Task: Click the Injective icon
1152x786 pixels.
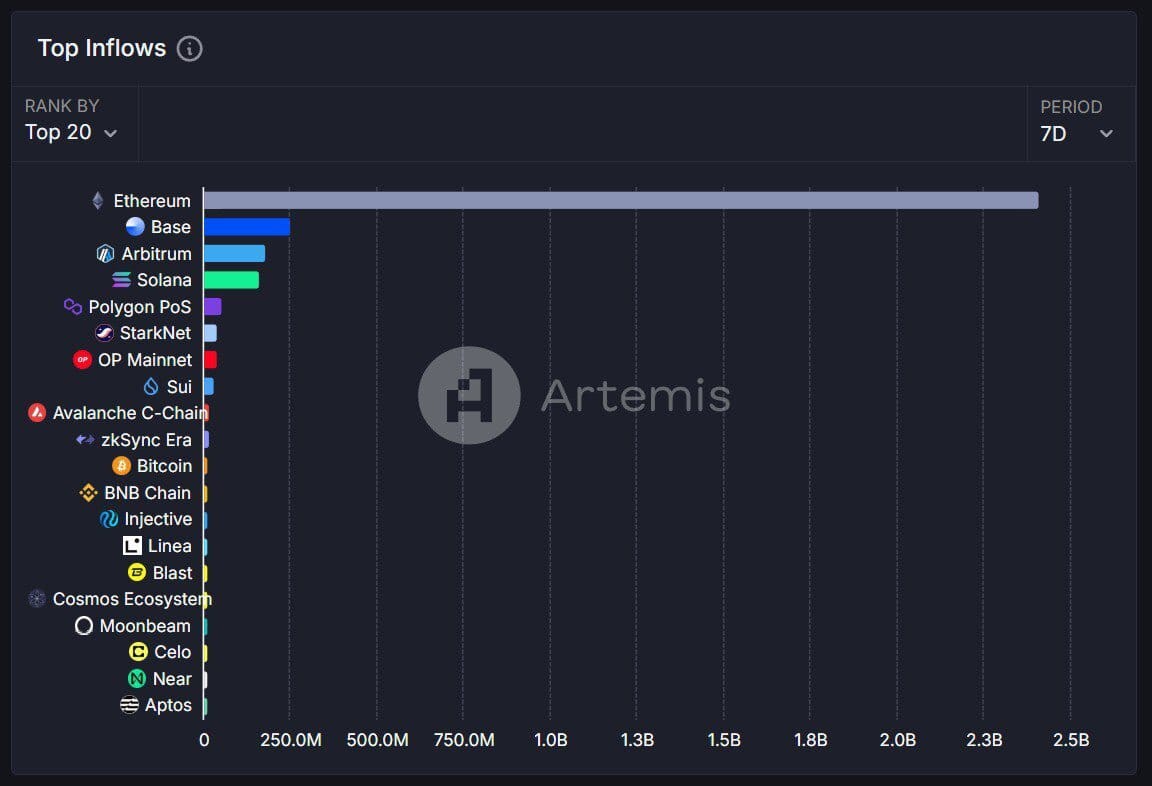Action: [109, 519]
